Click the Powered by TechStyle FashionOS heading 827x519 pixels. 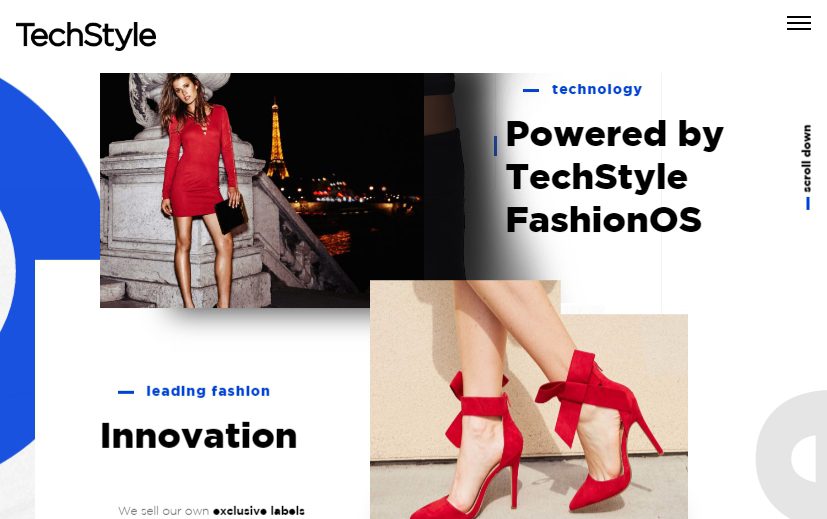(x=614, y=176)
